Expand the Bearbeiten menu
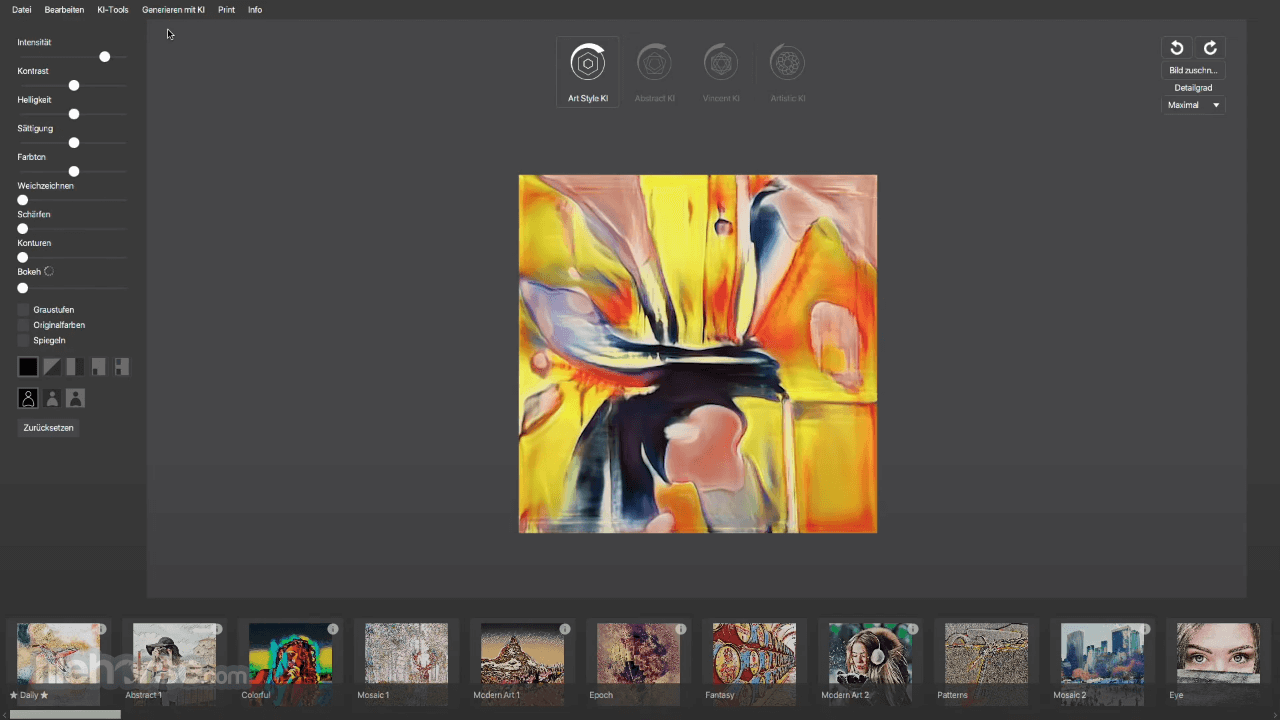Viewport: 1280px width, 720px height. click(64, 10)
